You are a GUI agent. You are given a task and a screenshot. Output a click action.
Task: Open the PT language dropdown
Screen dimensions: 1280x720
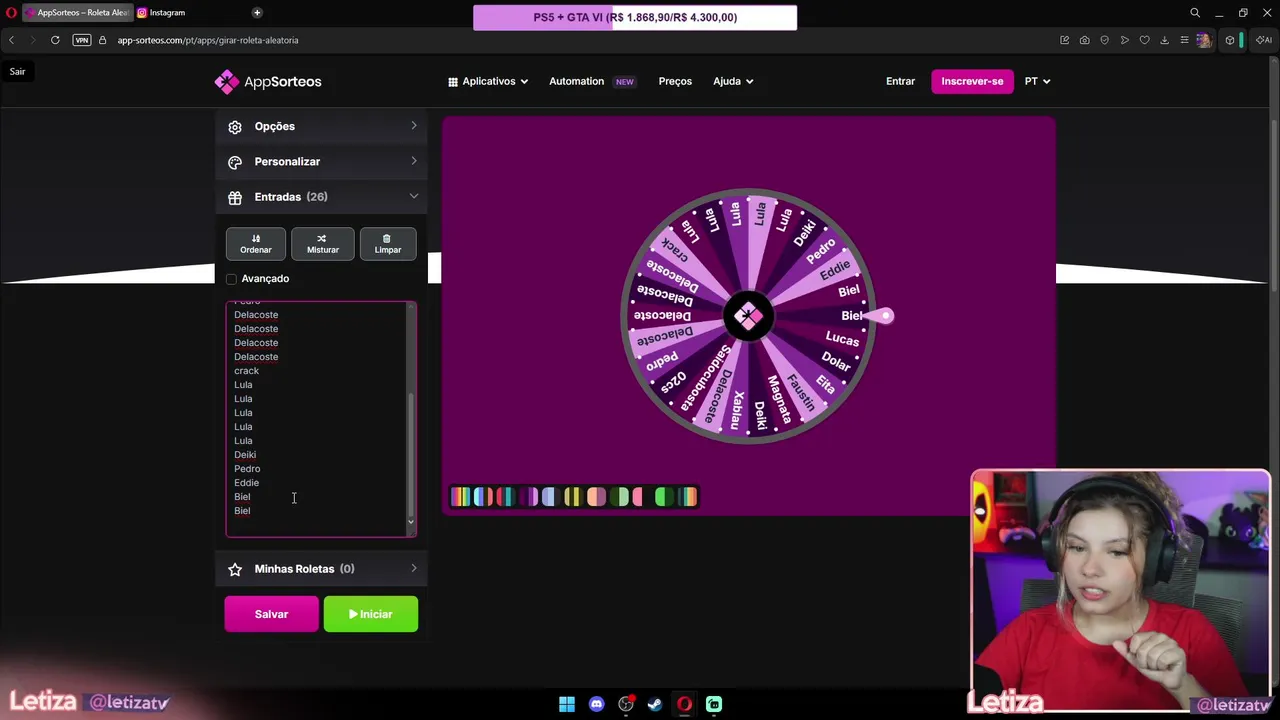pyautogui.click(x=1037, y=82)
